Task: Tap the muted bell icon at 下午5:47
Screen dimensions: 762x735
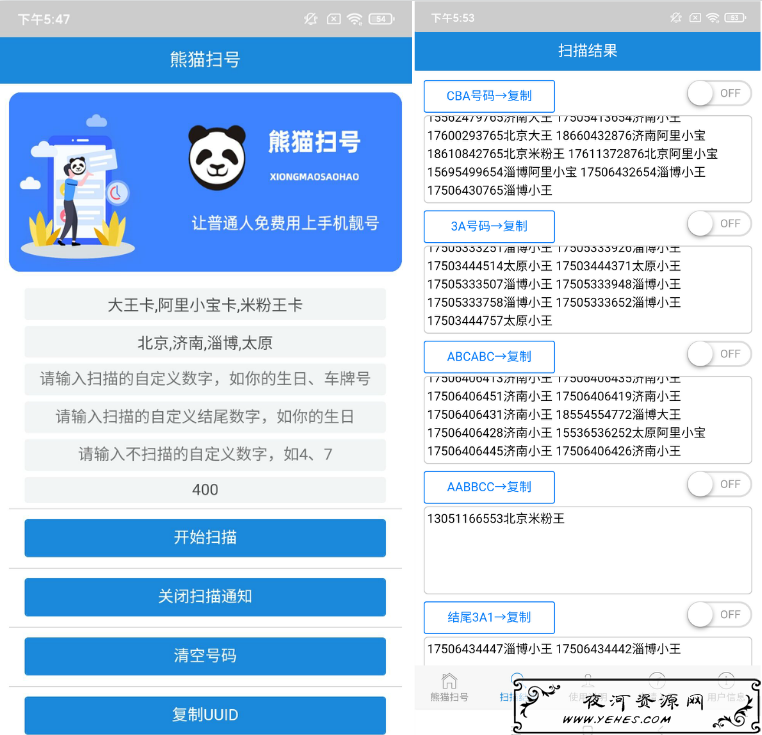Action: pyautogui.click(x=311, y=19)
